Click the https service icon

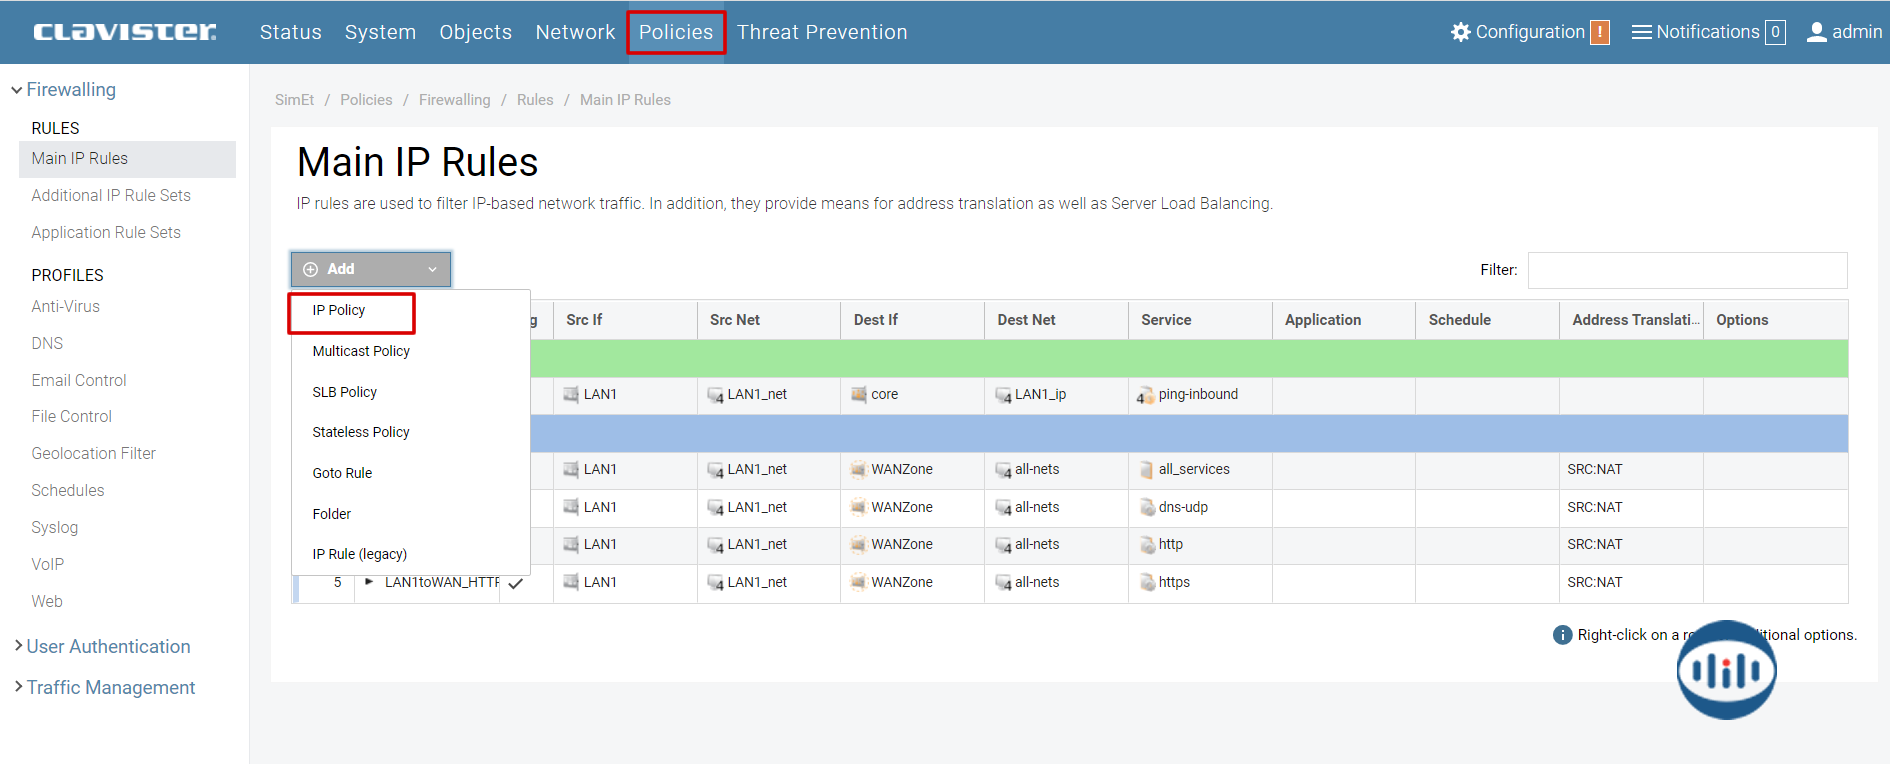(1147, 582)
